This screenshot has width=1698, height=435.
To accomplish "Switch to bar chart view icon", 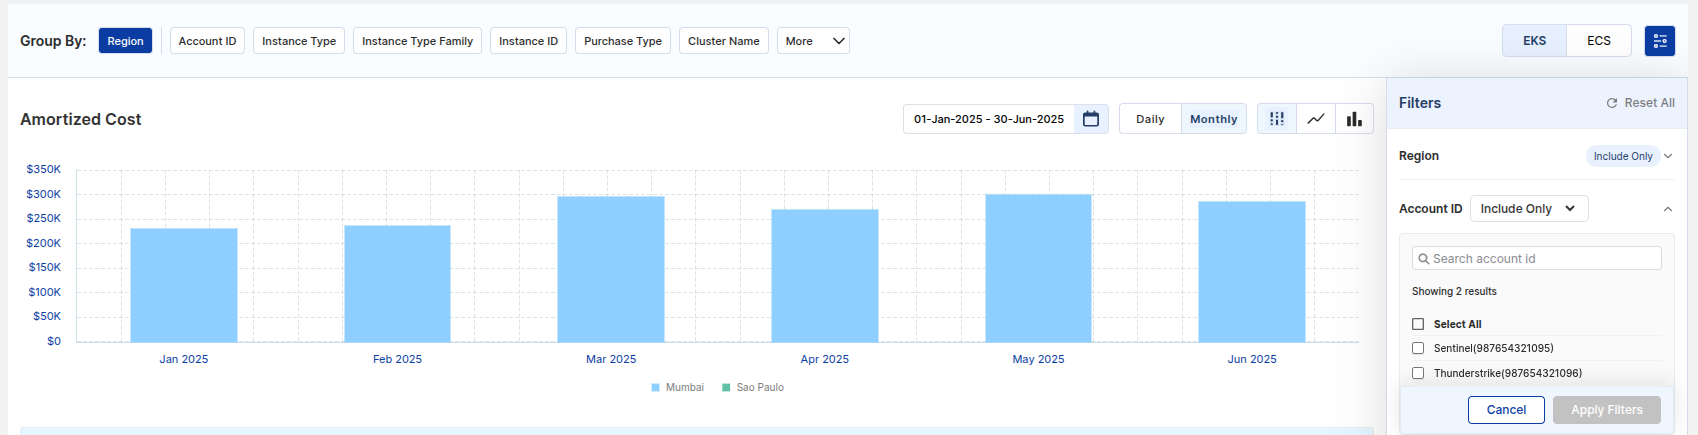I will coord(1354,119).
